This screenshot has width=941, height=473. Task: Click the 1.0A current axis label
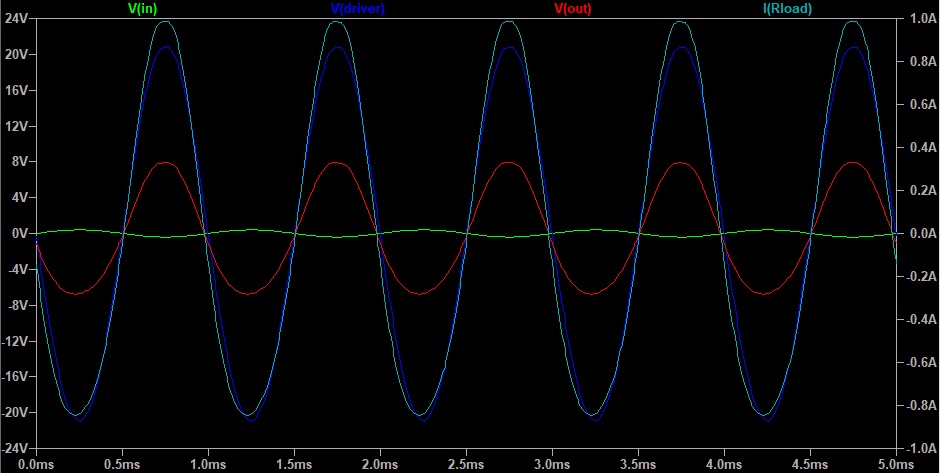point(922,19)
